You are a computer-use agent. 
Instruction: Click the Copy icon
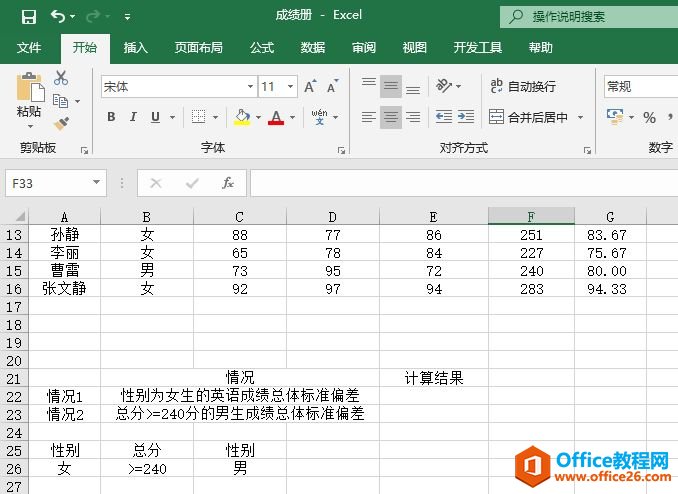[x=61, y=101]
